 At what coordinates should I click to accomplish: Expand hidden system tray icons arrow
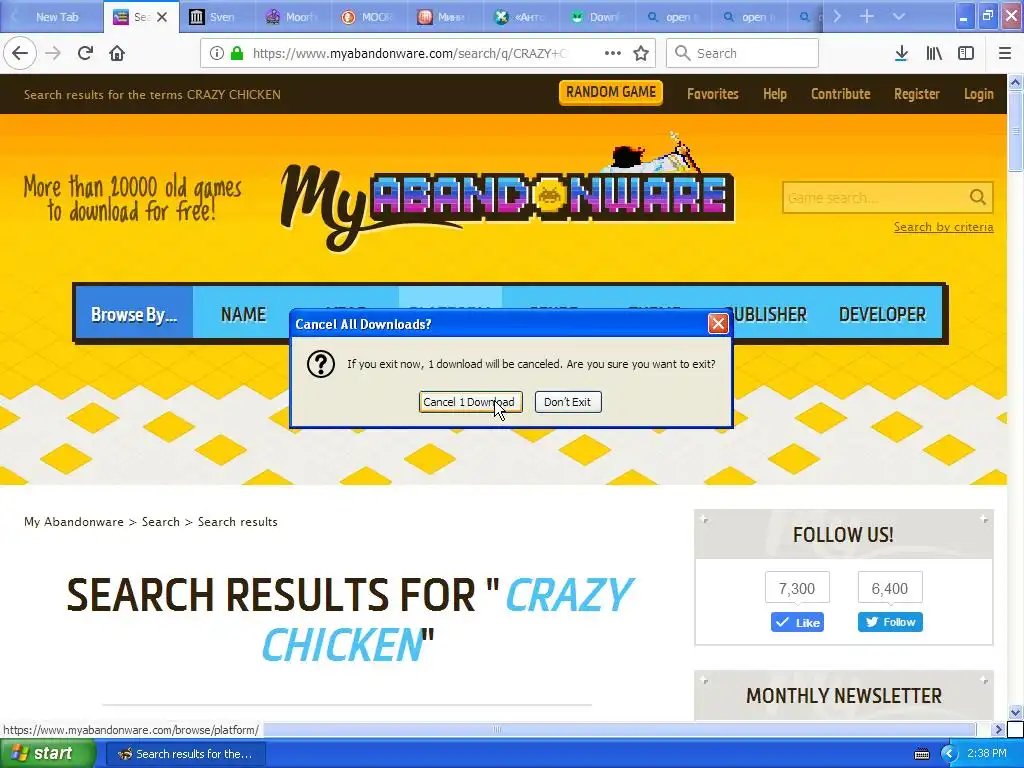point(948,754)
